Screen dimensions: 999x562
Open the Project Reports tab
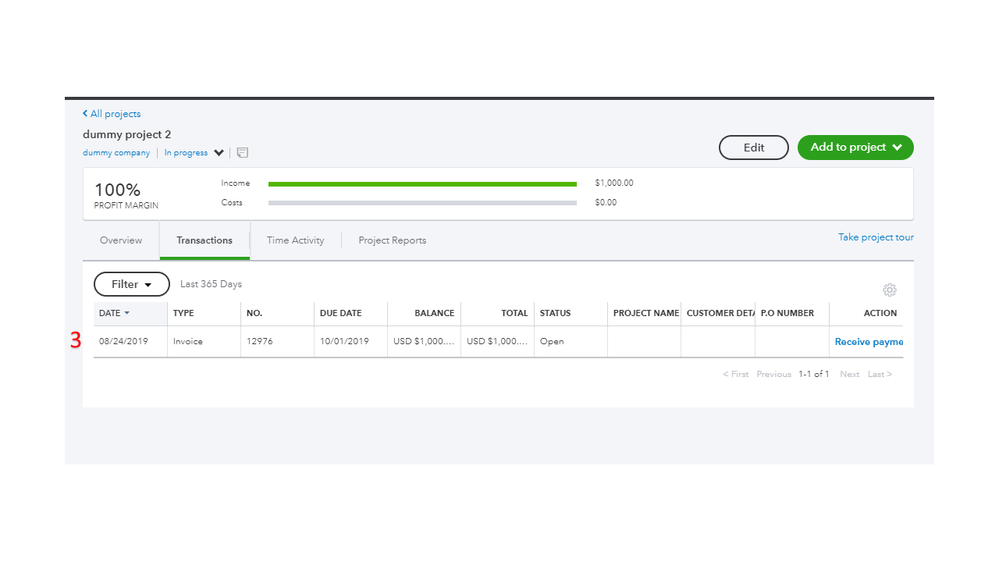click(392, 240)
